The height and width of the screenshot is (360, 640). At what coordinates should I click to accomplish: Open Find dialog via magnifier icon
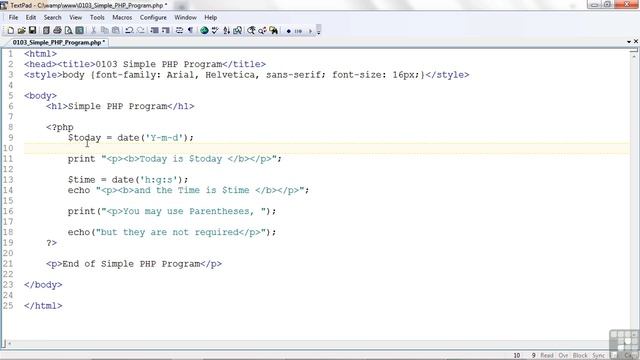coord(251,31)
